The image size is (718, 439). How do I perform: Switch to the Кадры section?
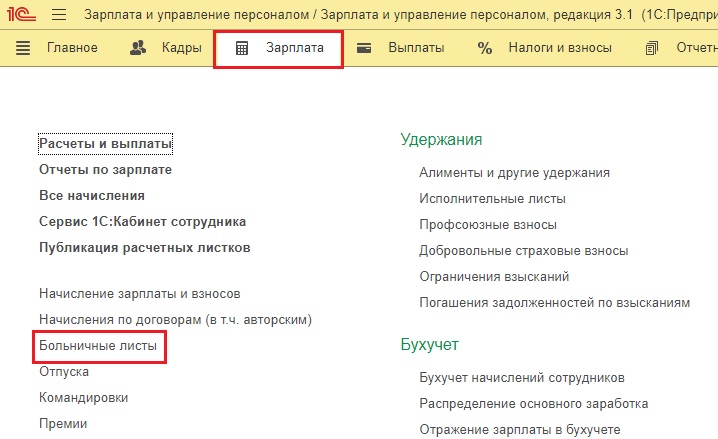[182, 48]
